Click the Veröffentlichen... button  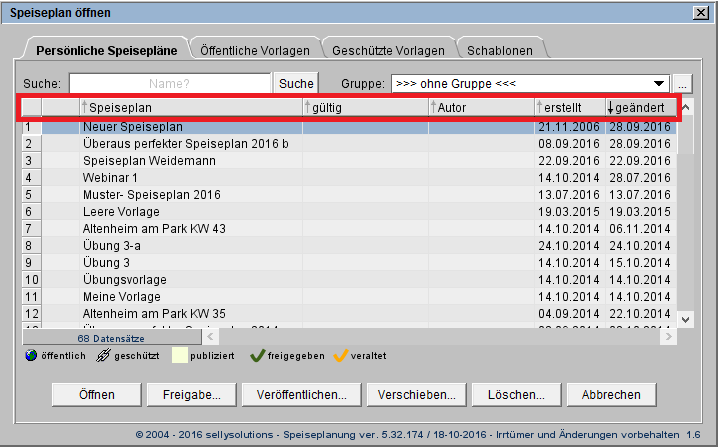[302, 395]
